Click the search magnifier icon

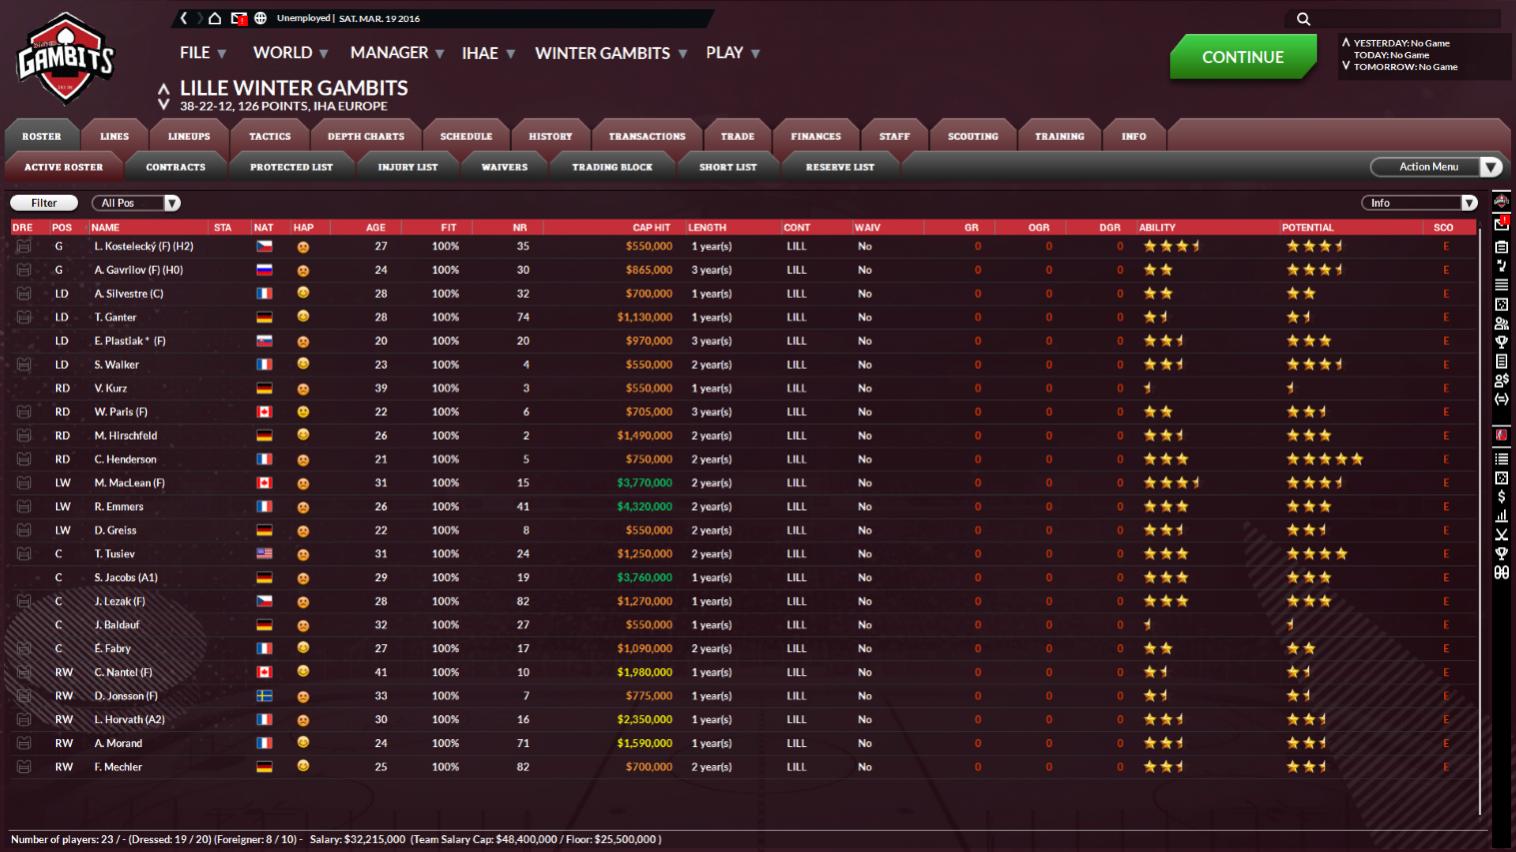pos(1303,19)
